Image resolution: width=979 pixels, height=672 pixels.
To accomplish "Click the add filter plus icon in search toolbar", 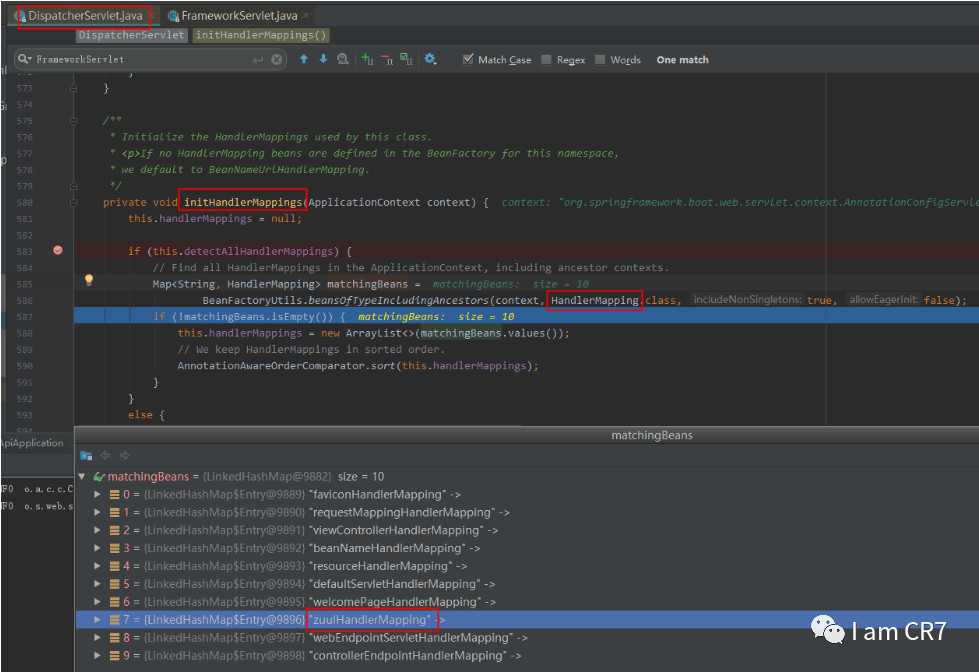I will point(365,59).
